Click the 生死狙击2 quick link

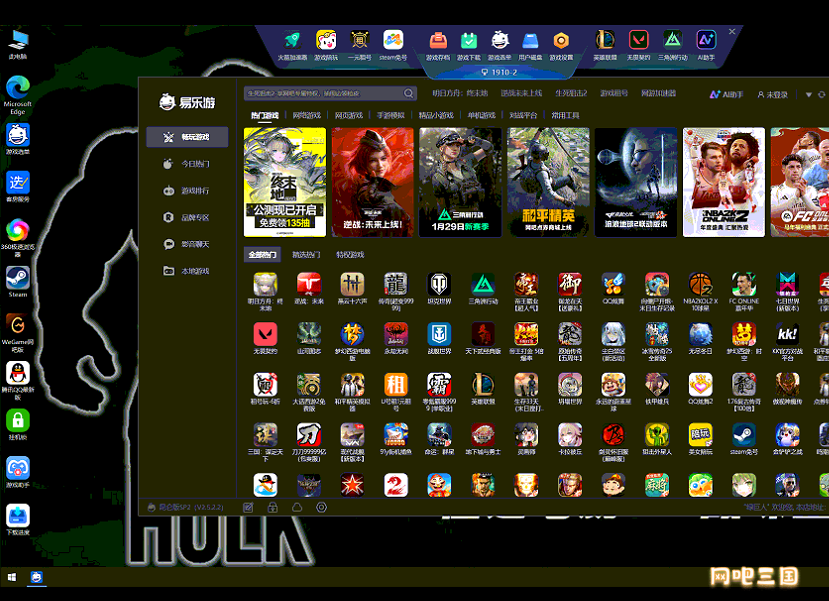[x=571, y=93]
